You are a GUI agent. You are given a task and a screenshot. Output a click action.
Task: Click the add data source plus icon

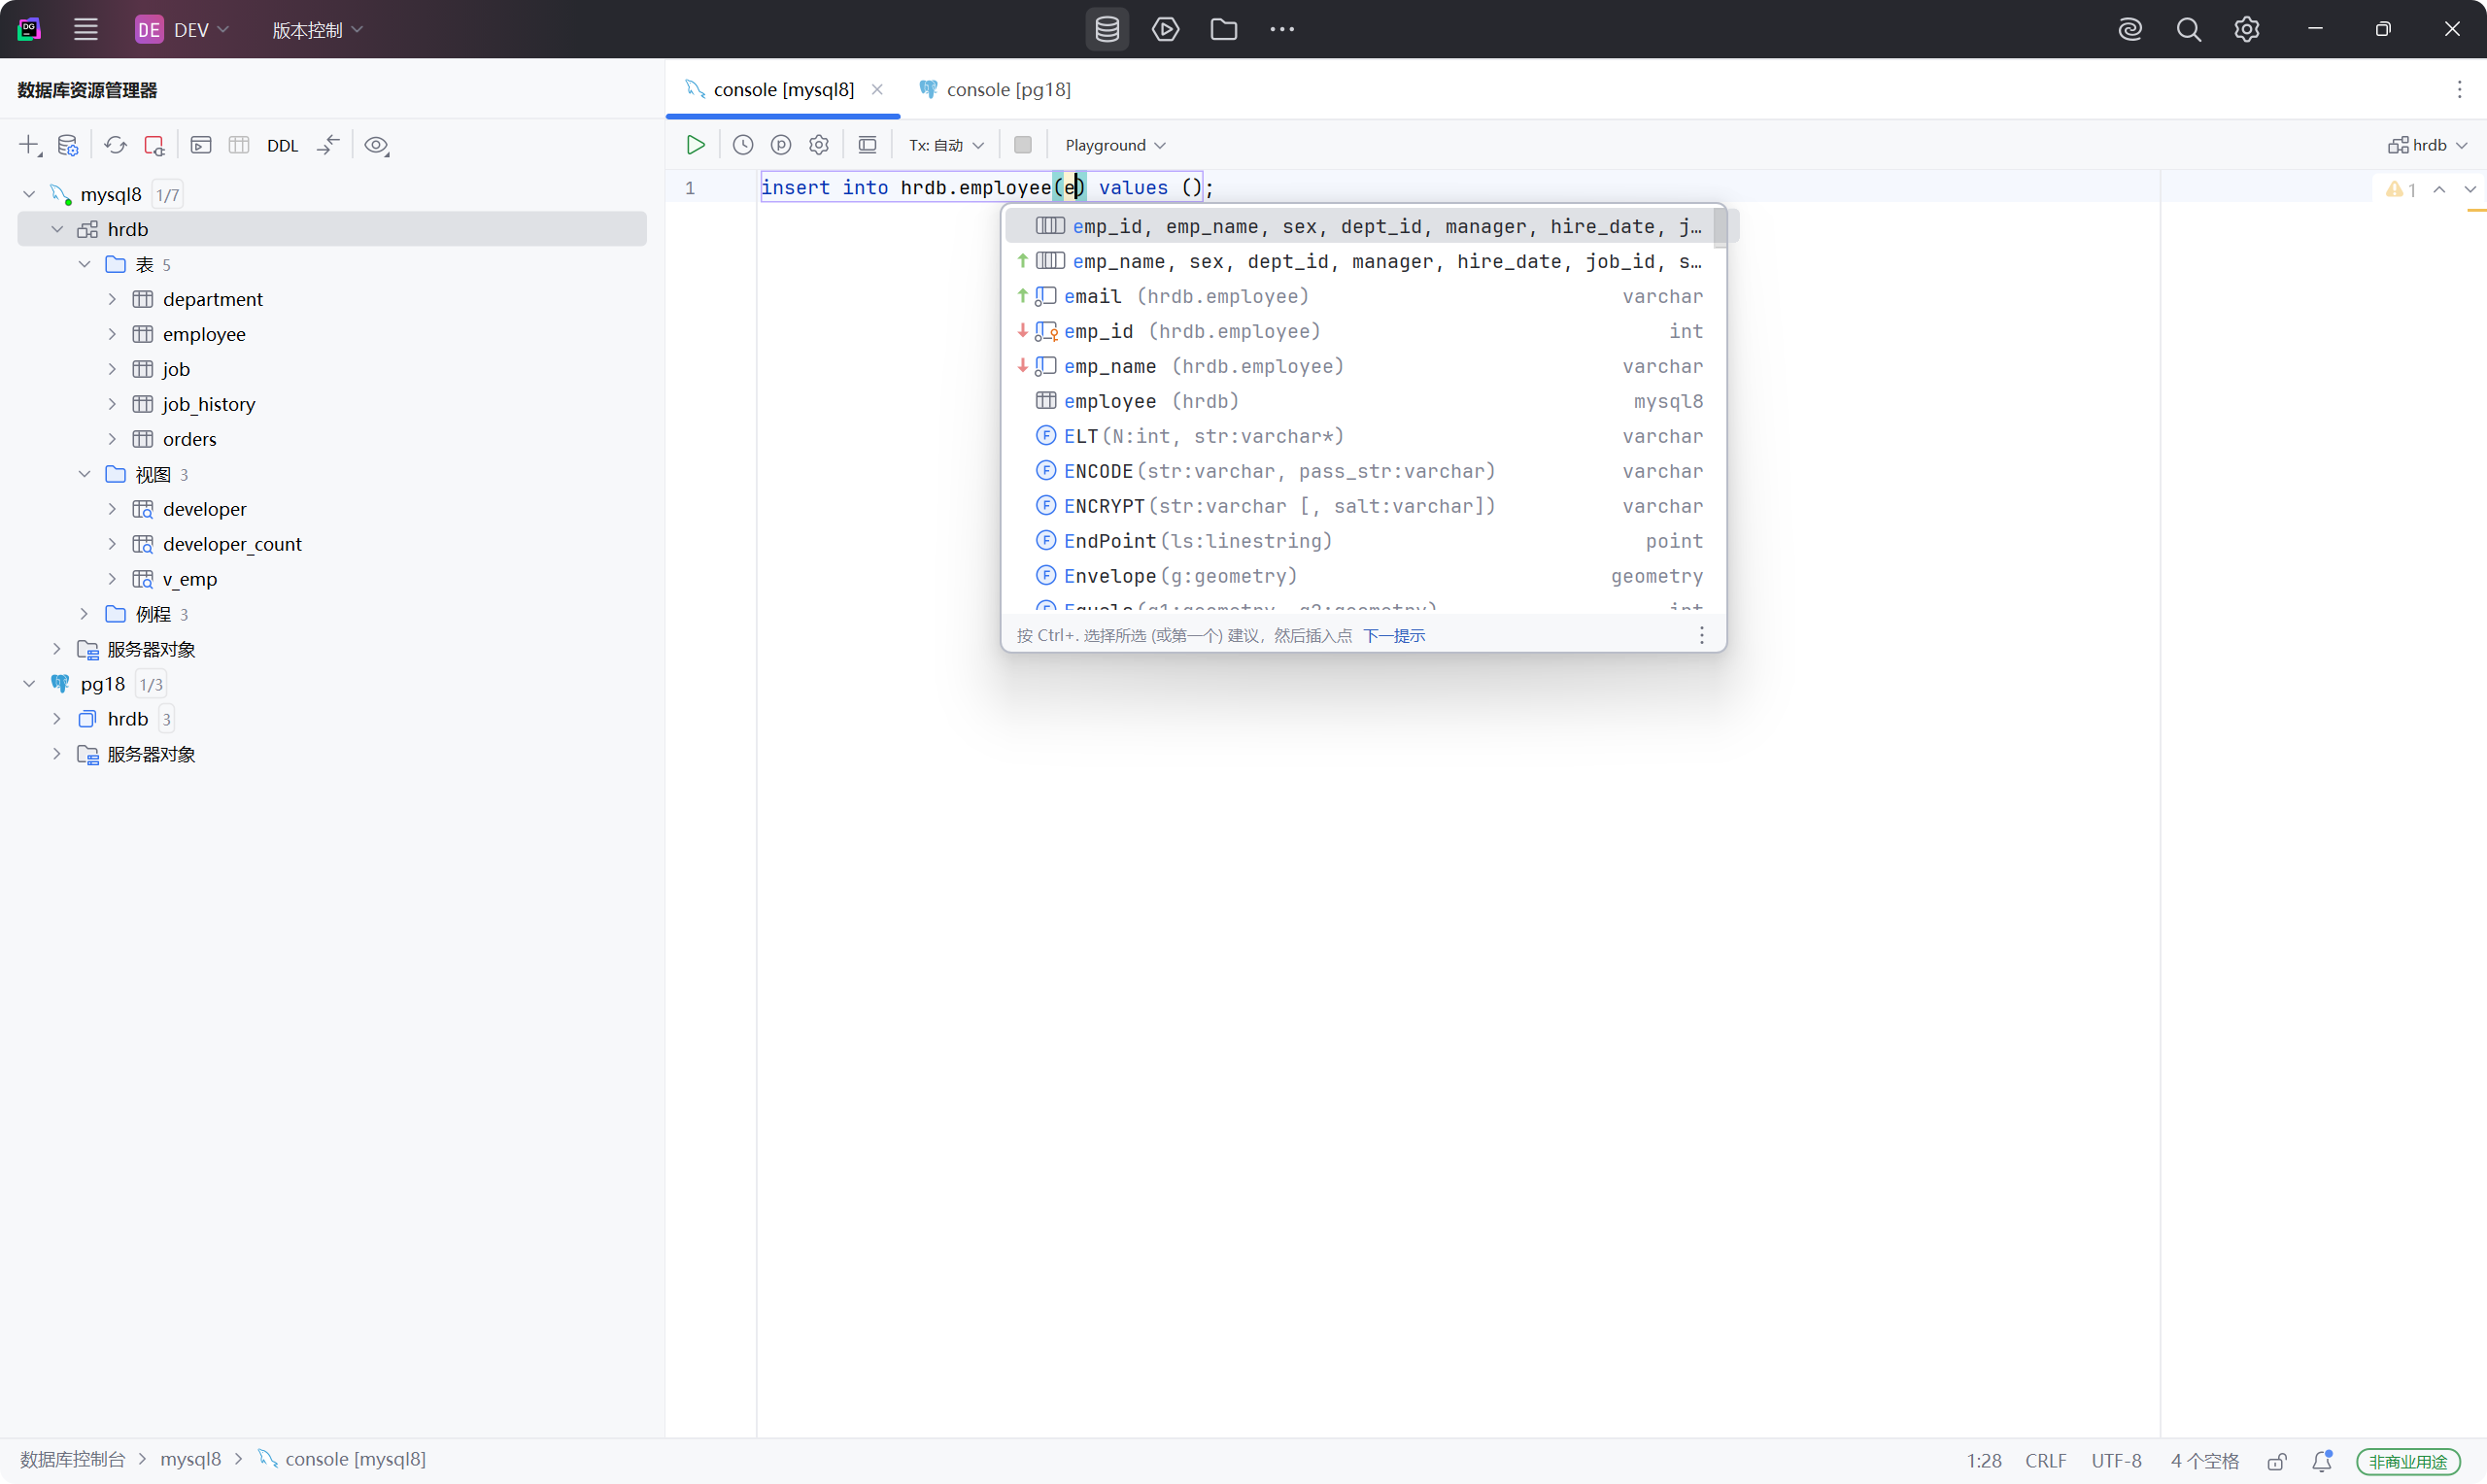click(x=29, y=145)
